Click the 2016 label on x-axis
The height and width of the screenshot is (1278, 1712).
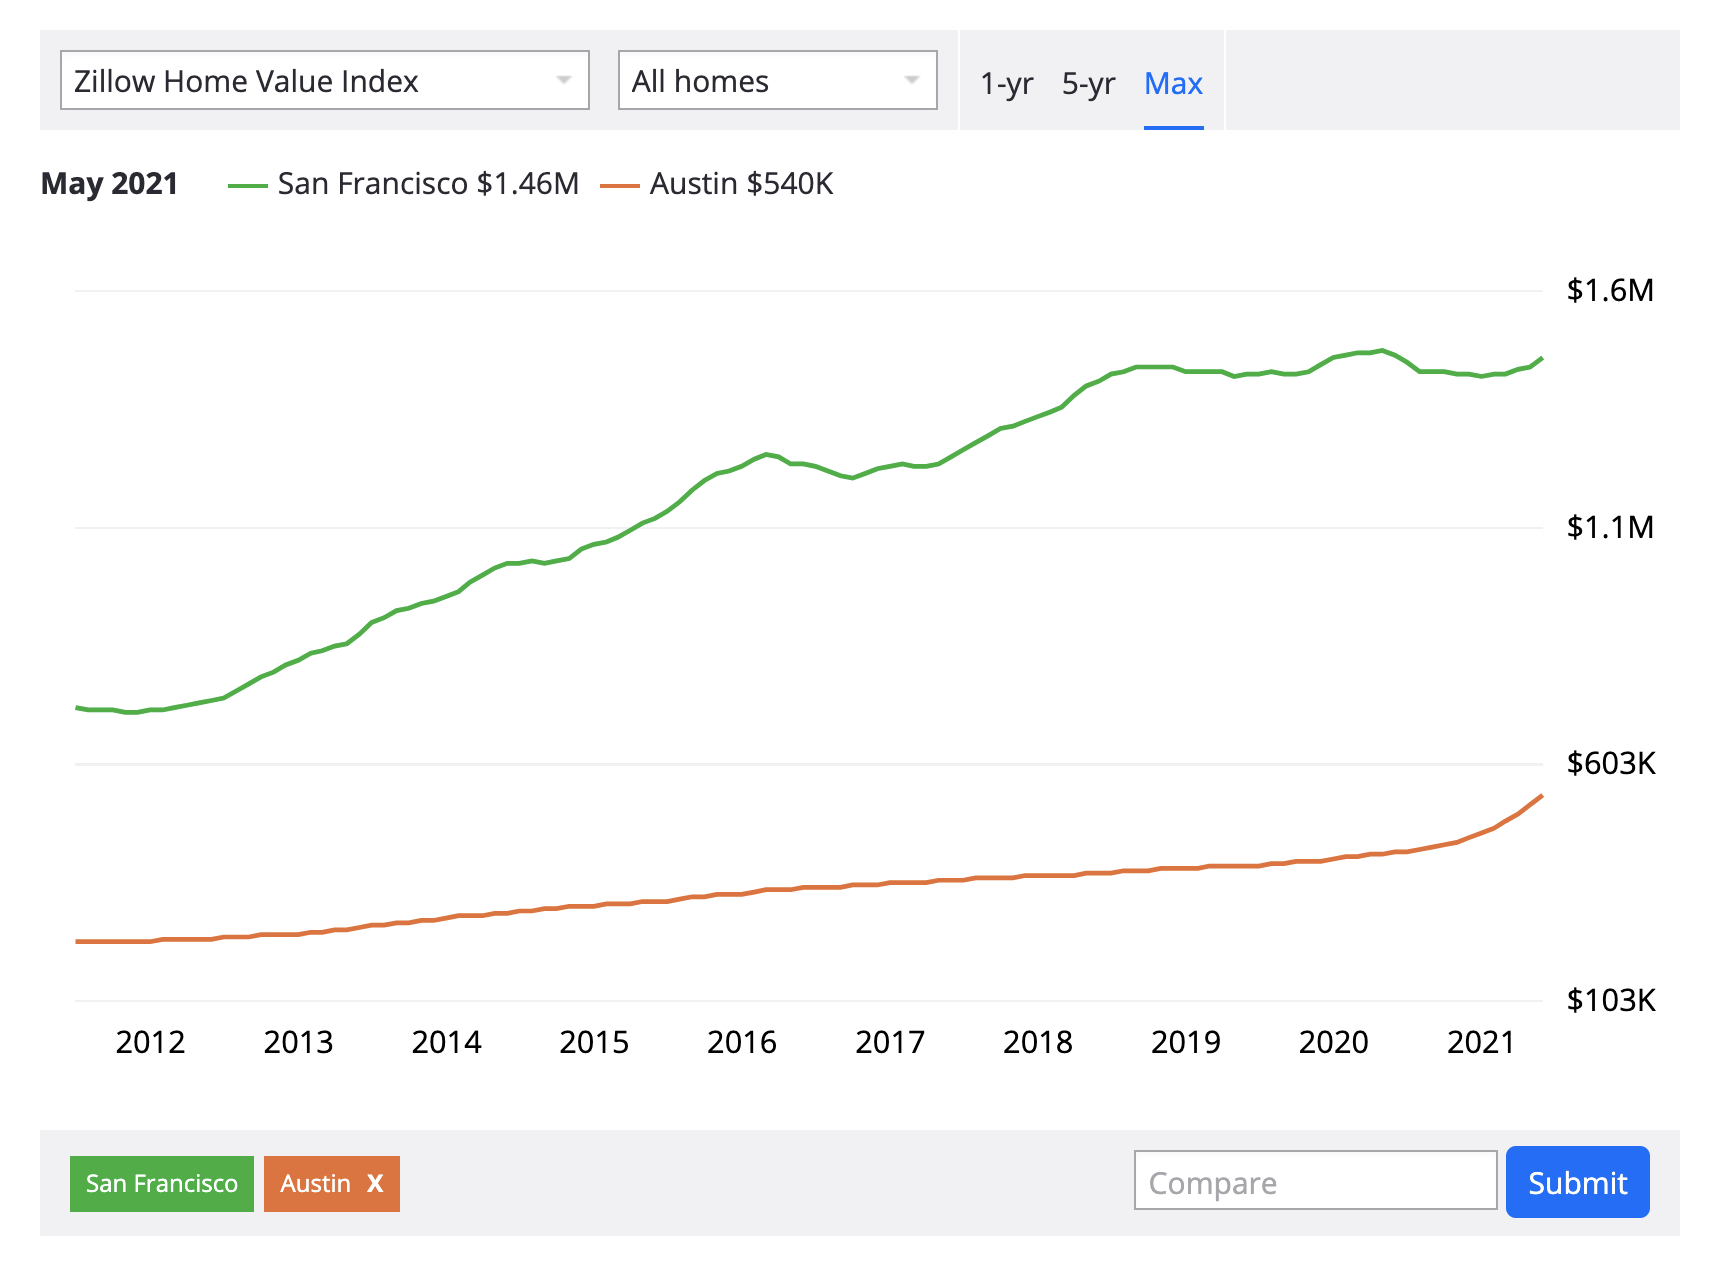[741, 1042]
